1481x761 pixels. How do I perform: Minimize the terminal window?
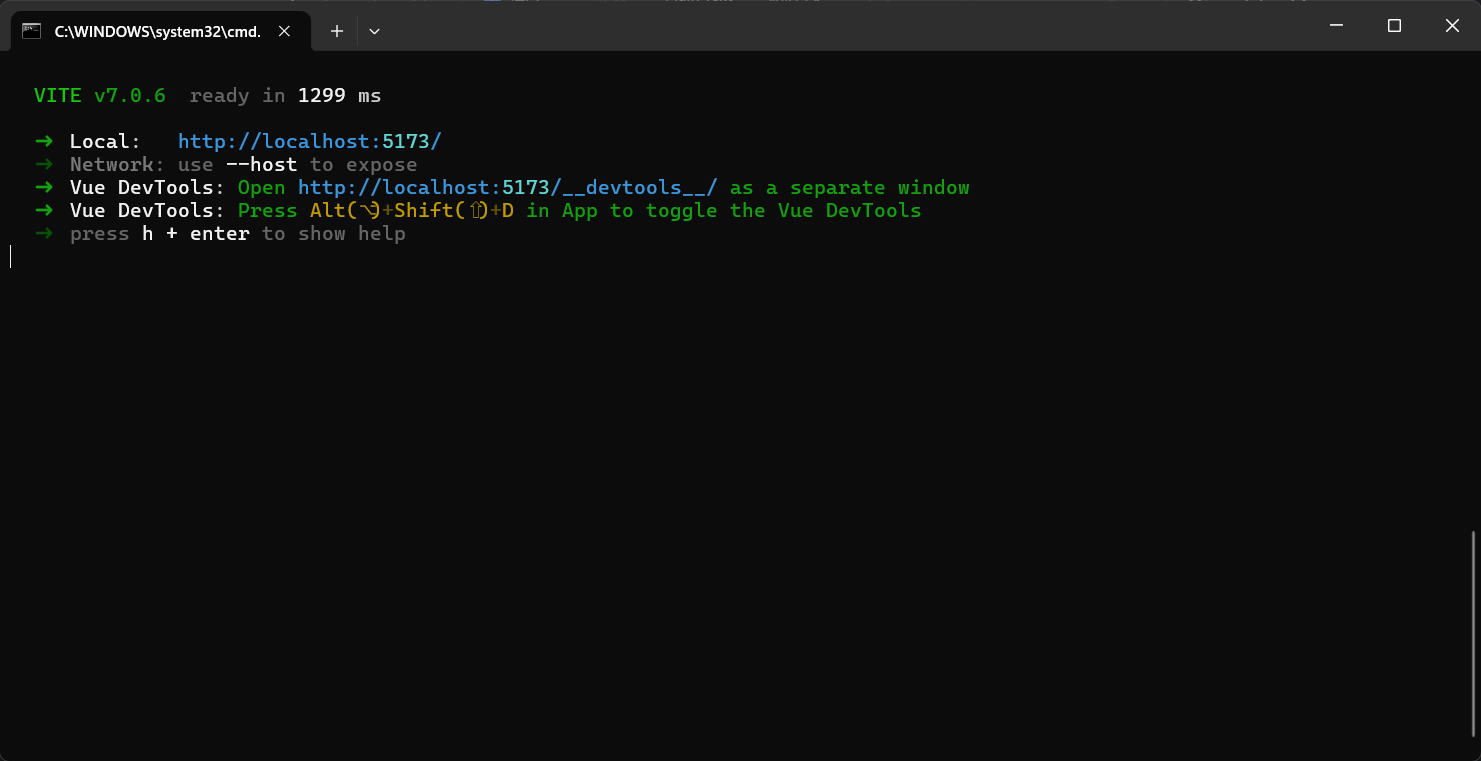pos(1336,26)
